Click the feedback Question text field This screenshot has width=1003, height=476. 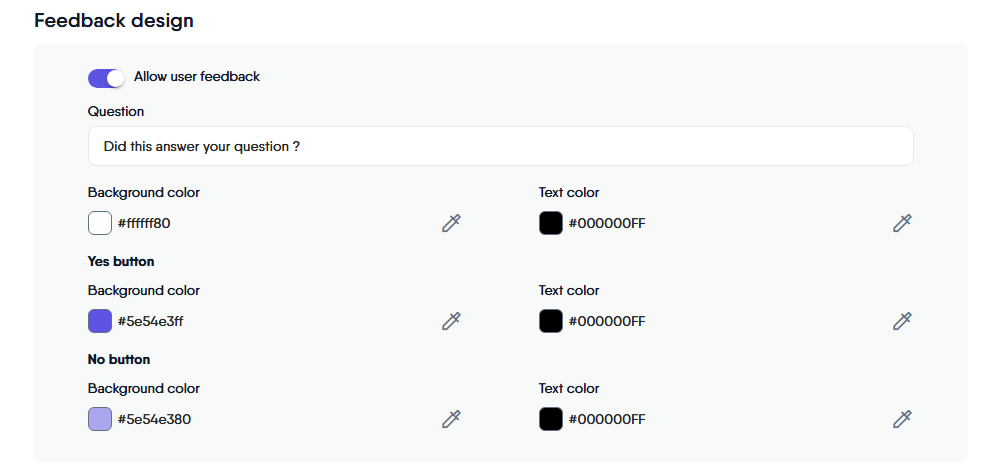click(x=500, y=146)
